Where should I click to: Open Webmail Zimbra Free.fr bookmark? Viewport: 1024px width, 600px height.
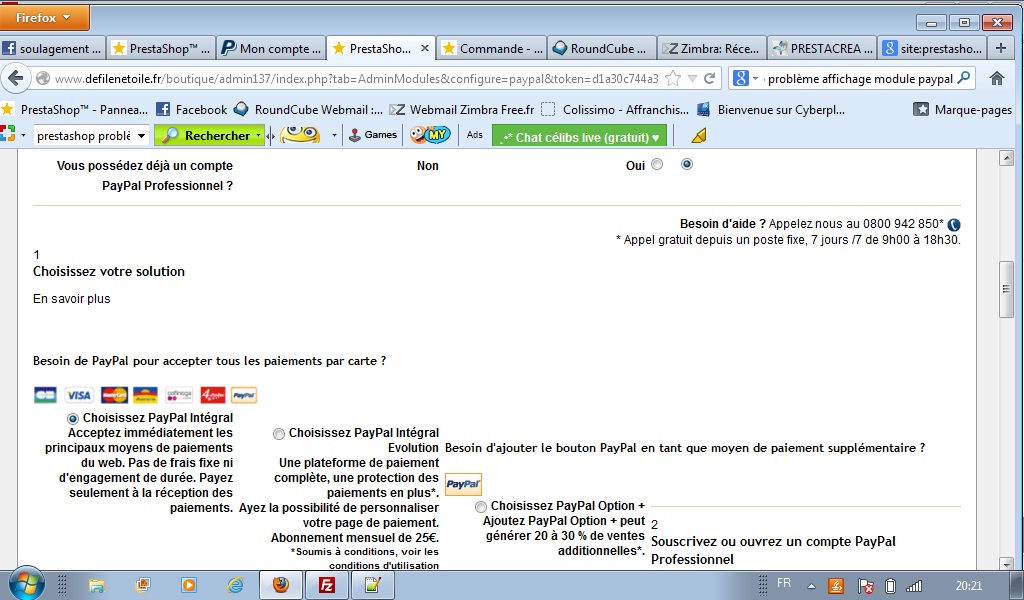[461, 110]
